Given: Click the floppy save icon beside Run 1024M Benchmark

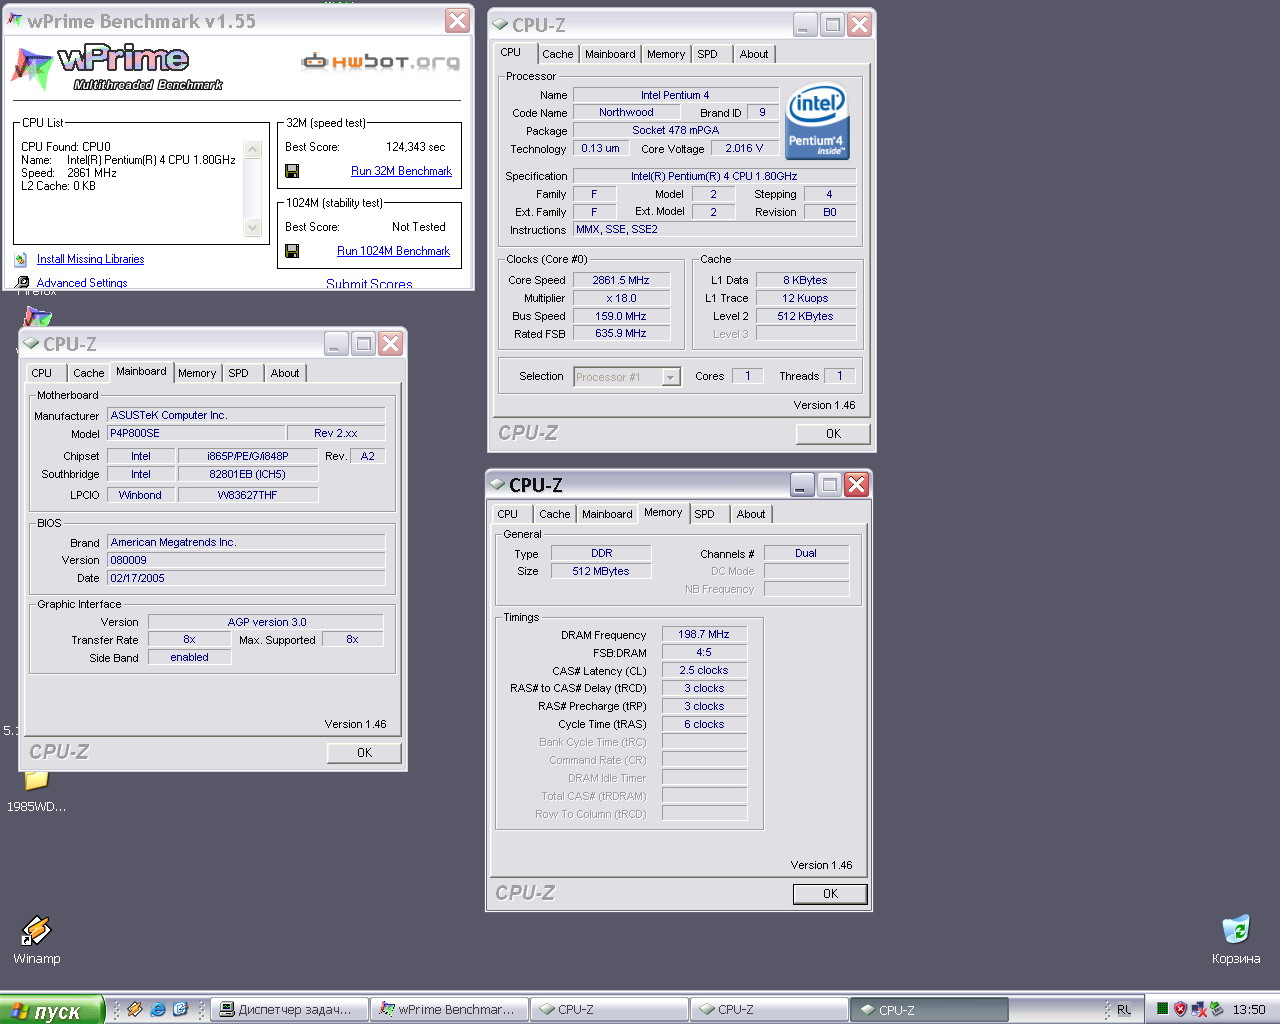Looking at the screenshot, I should [292, 251].
